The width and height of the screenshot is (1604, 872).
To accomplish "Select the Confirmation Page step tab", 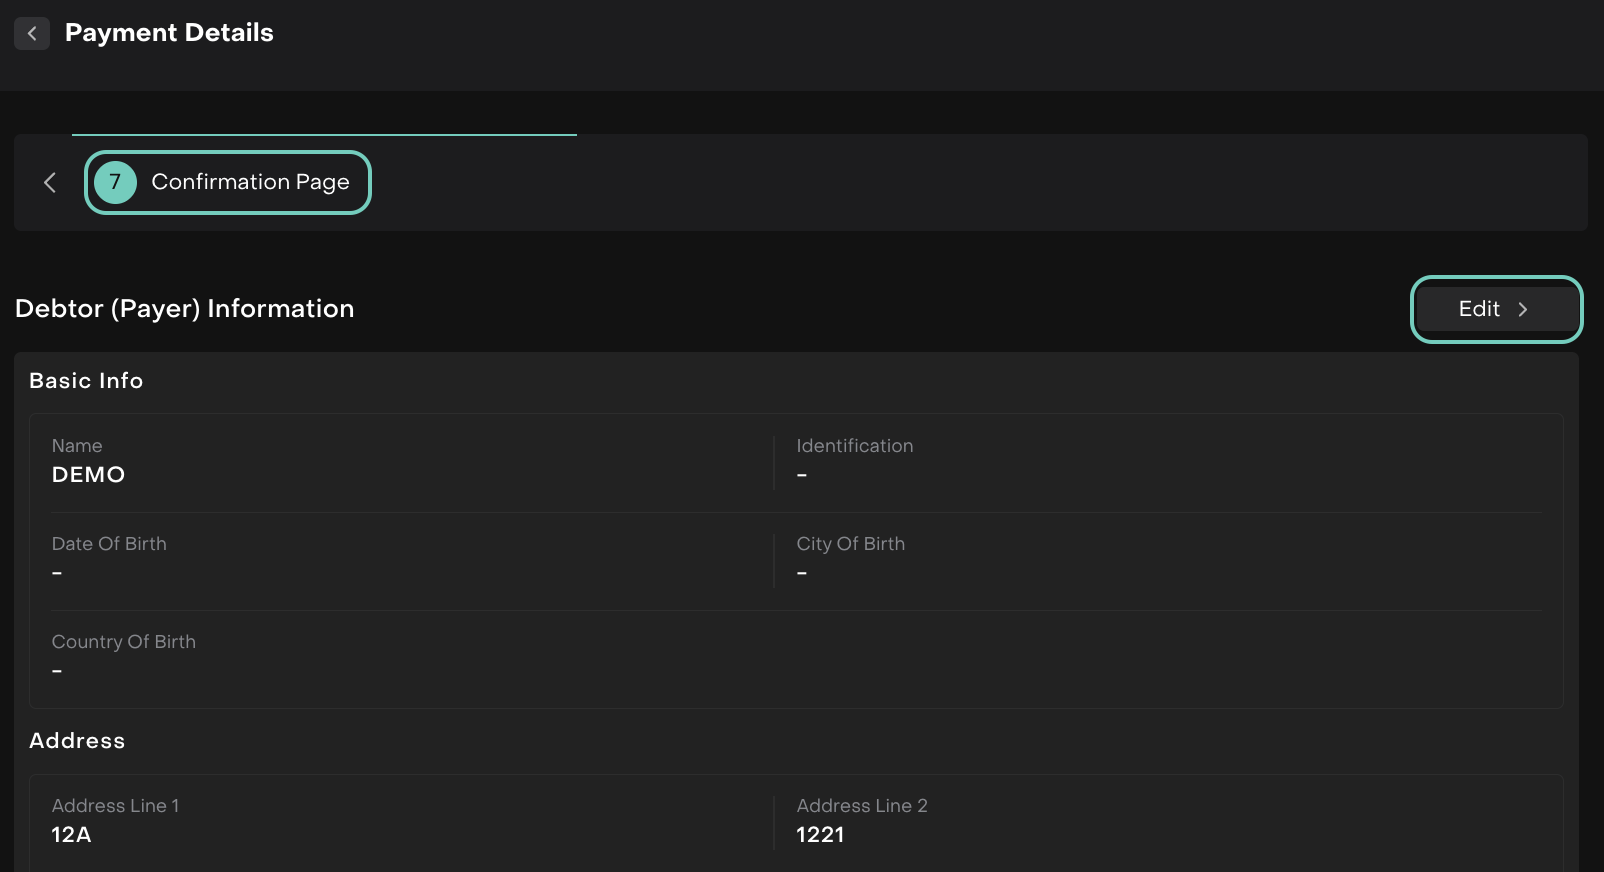I will tap(249, 182).
